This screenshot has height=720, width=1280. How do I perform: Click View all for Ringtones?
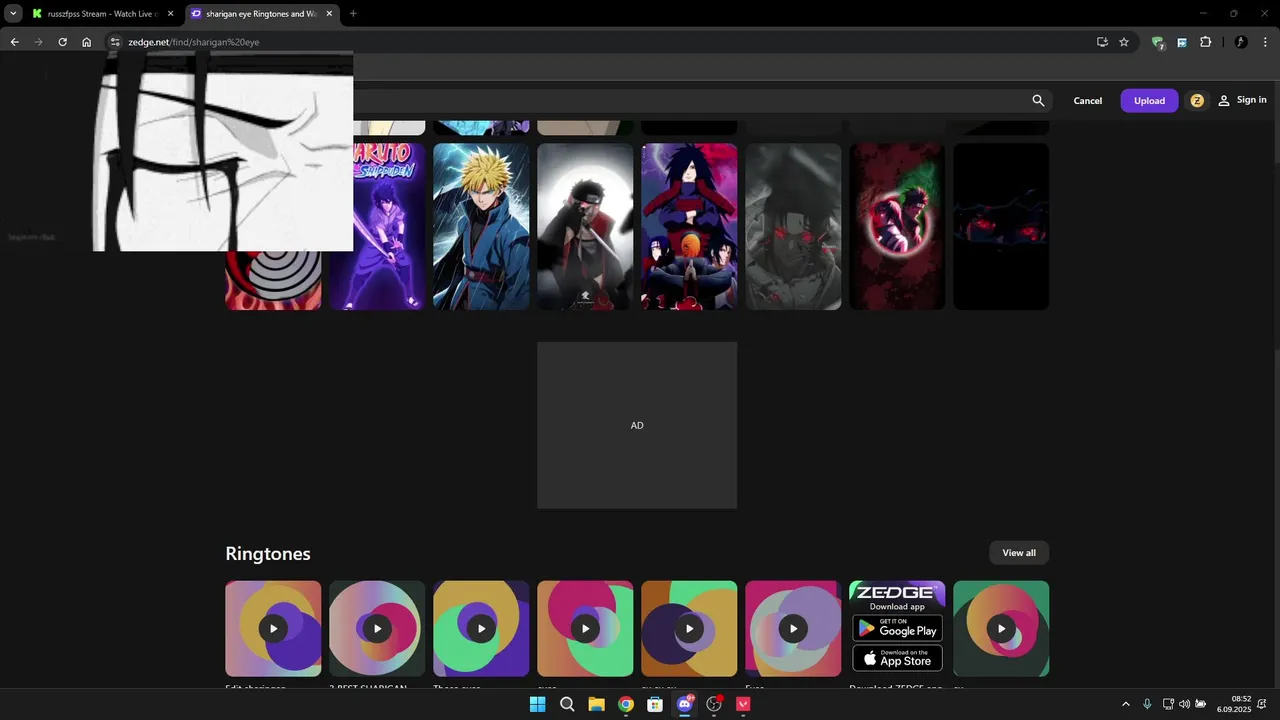[x=1019, y=553]
